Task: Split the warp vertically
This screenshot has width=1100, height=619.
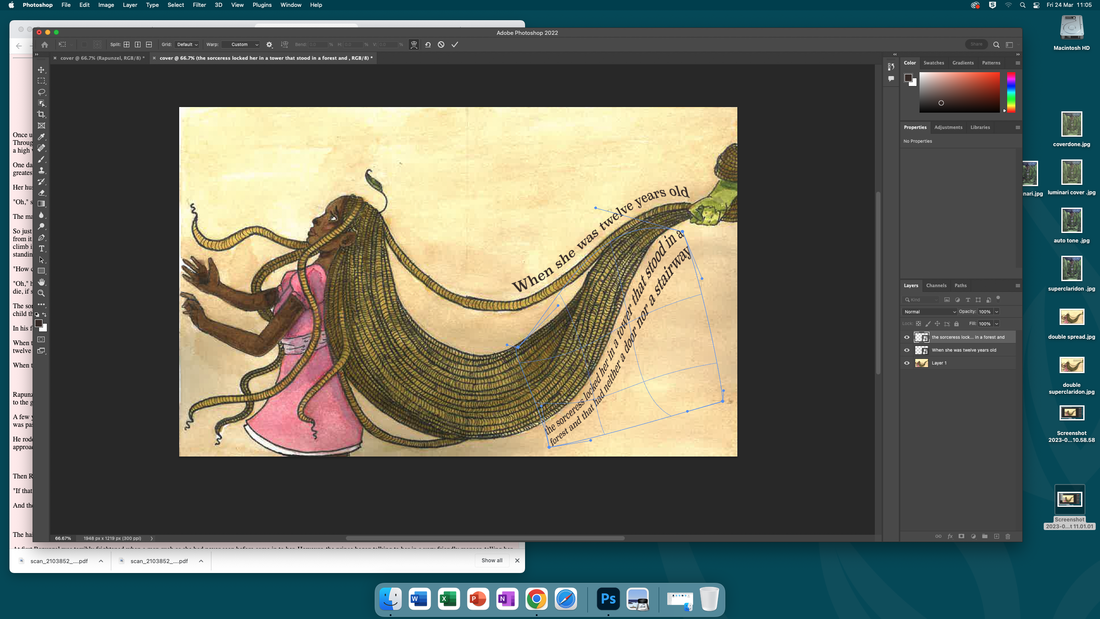Action: [138, 44]
